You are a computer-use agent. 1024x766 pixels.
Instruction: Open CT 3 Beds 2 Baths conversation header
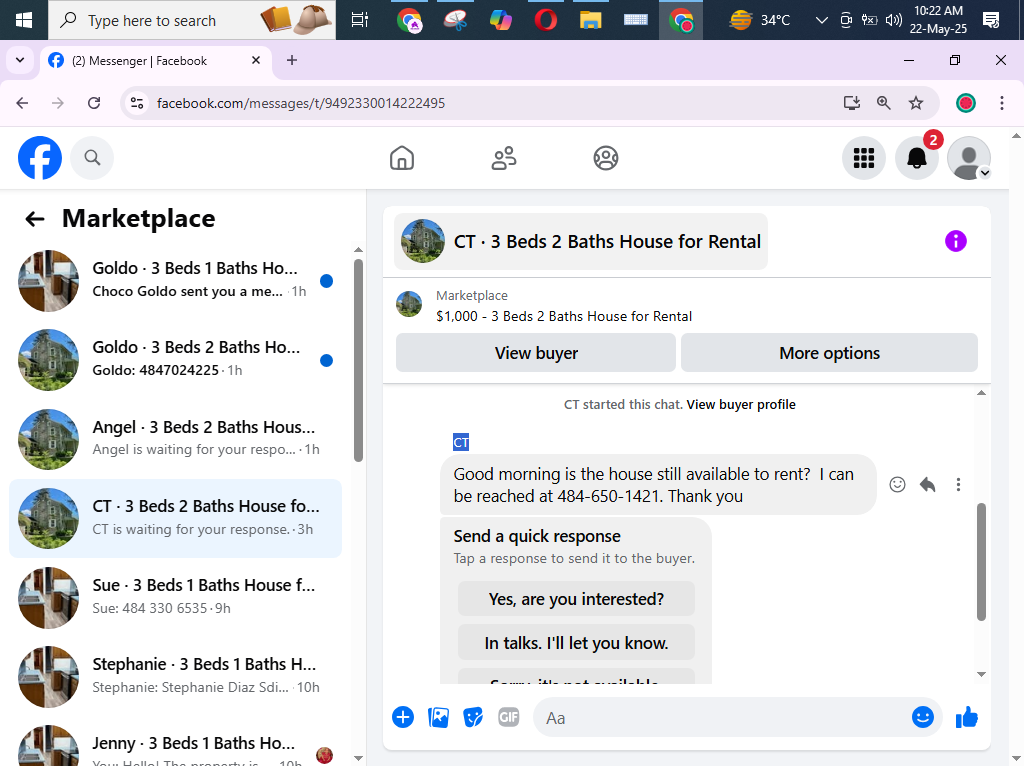tap(581, 241)
